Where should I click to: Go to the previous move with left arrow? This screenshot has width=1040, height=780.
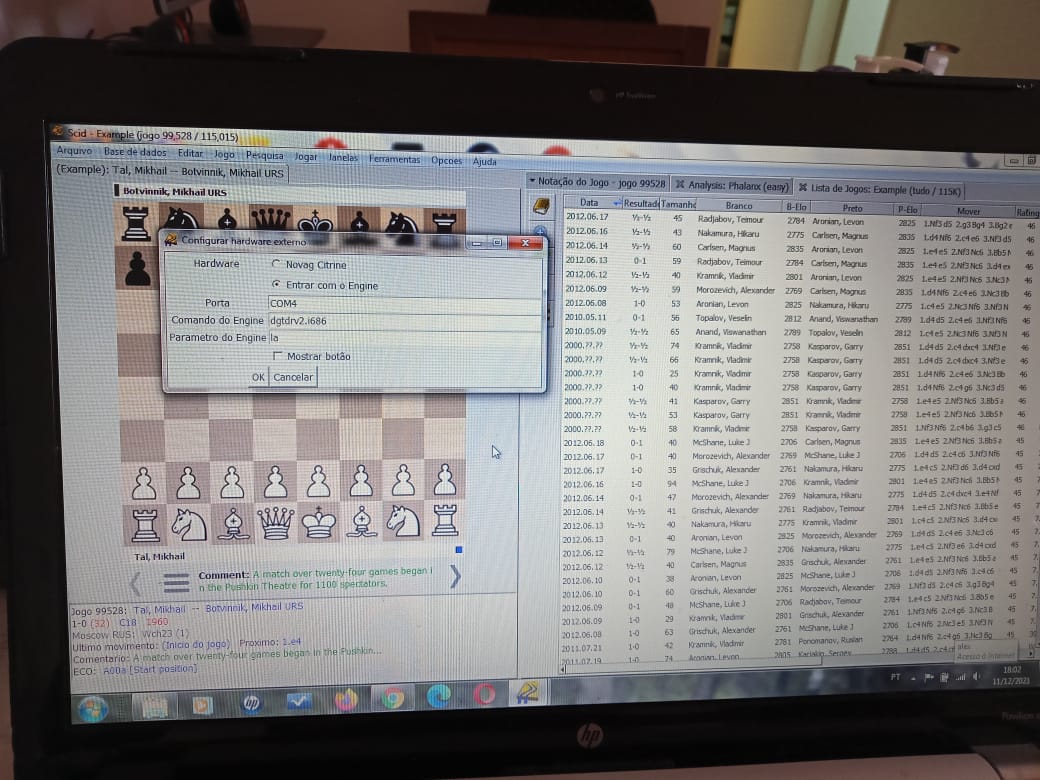(135, 584)
